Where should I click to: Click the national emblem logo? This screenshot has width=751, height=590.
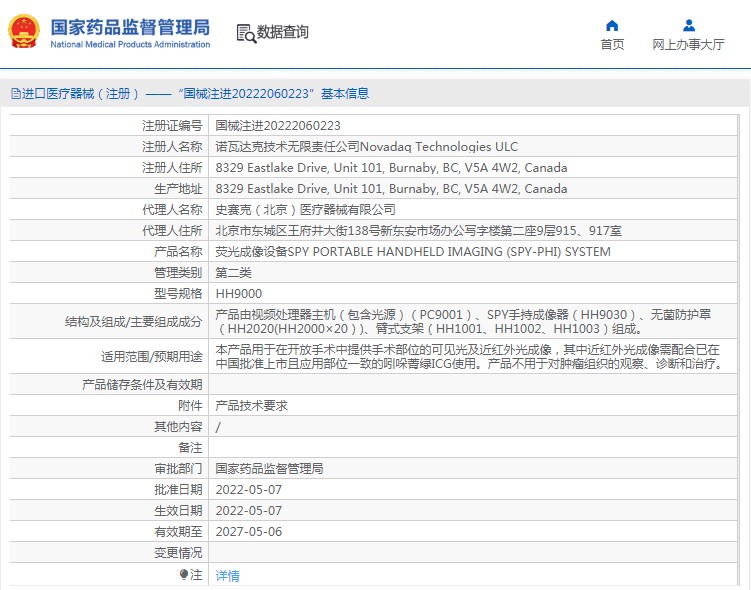[23, 32]
